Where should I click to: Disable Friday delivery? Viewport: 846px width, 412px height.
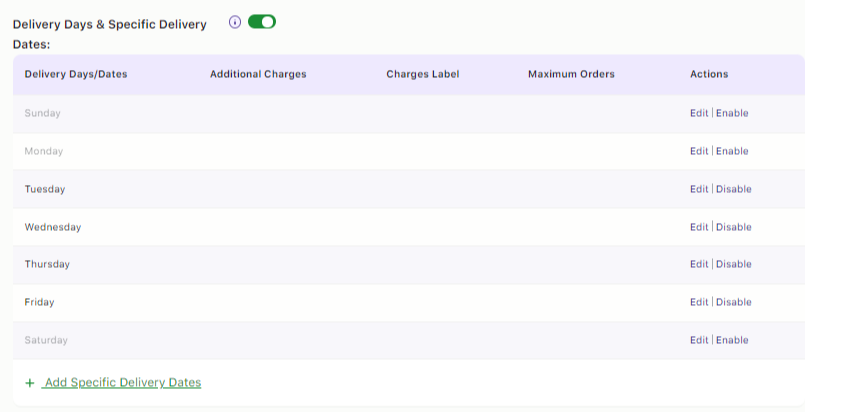click(x=734, y=302)
